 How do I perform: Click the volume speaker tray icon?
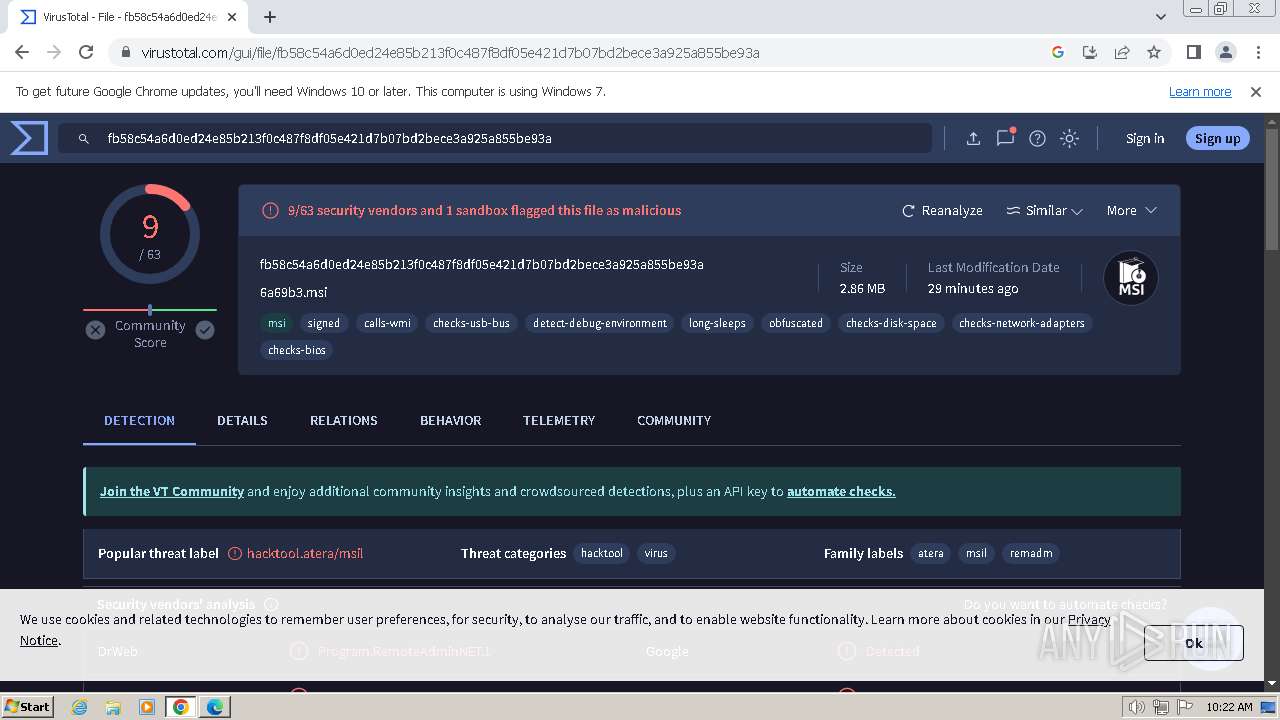tap(1137, 707)
